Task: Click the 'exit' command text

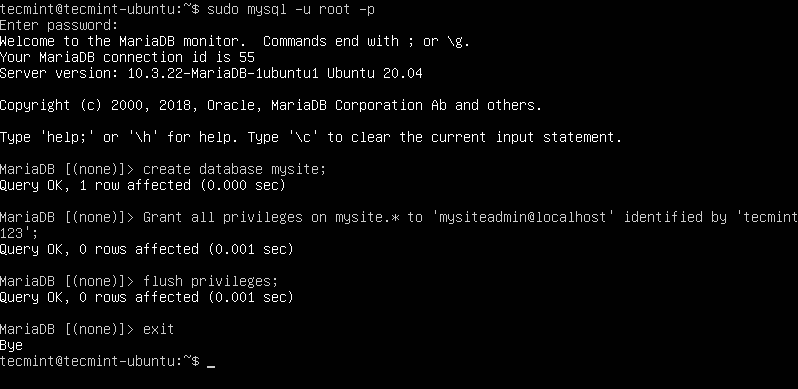Action: point(159,329)
